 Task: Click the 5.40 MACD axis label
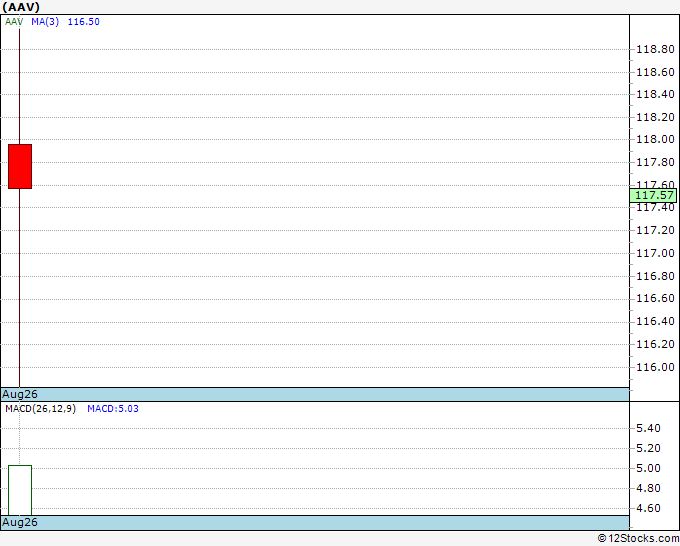648,428
